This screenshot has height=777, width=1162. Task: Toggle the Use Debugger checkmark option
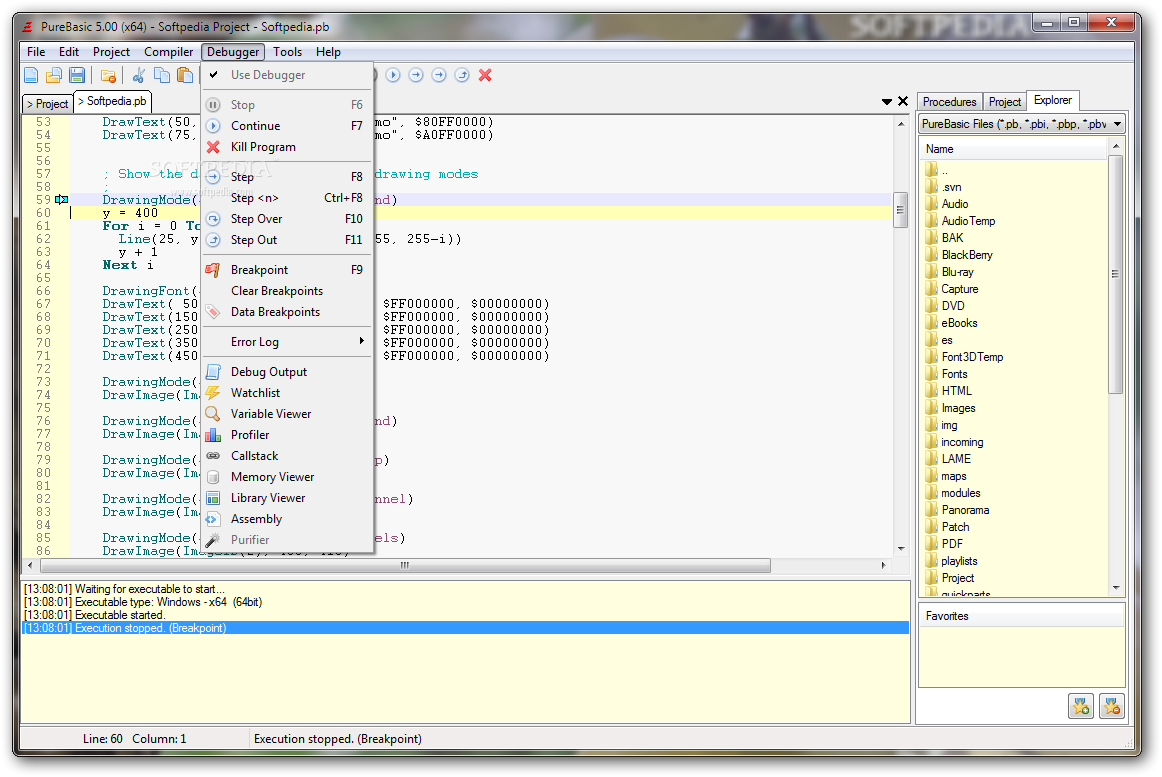pyautogui.click(x=288, y=75)
